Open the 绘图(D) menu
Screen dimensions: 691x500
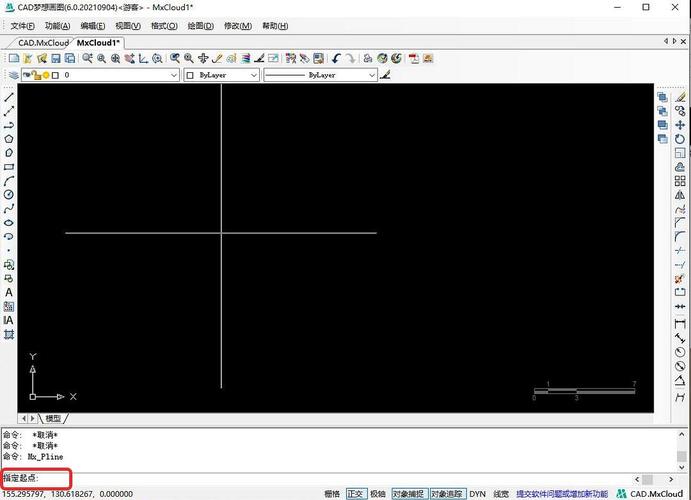(200, 25)
